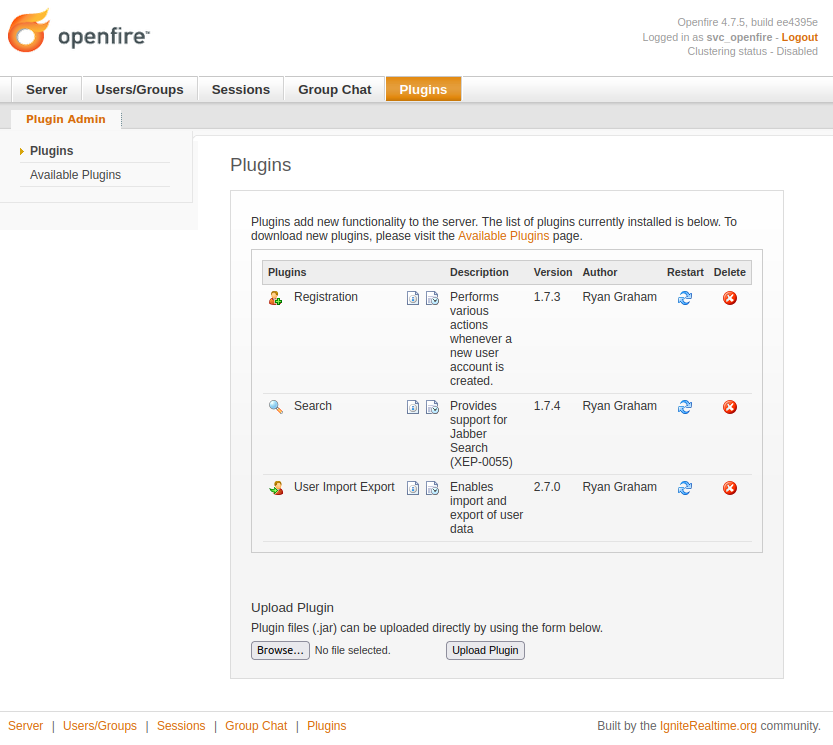This screenshot has width=833, height=745.
Task: Switch to the Server tab
Action: pos(47,90)
